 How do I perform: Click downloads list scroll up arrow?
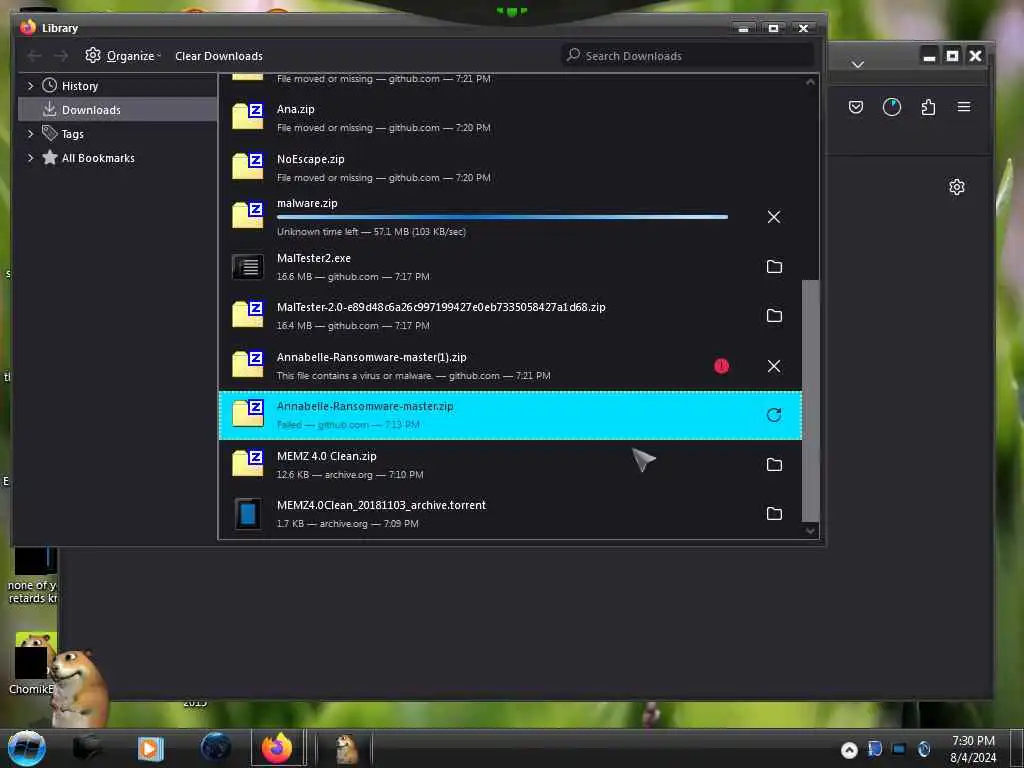[x=810, y=82]
